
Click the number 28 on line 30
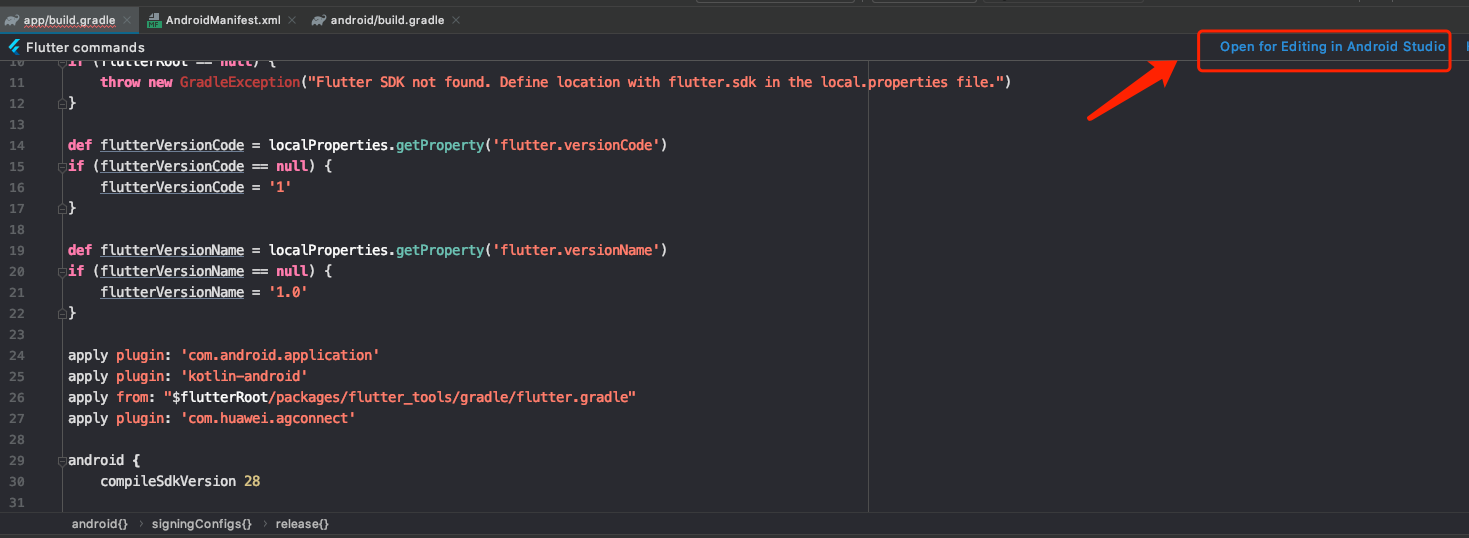pos(252,481)
